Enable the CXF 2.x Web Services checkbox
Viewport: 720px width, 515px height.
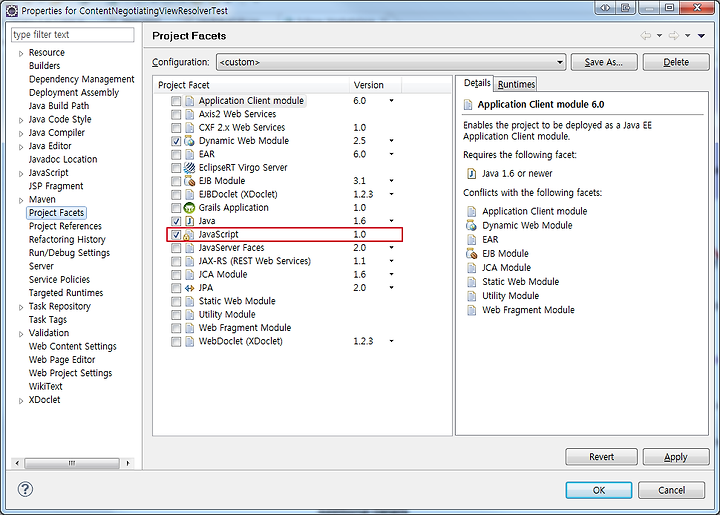pyautogui.click(x=176, y=128)
